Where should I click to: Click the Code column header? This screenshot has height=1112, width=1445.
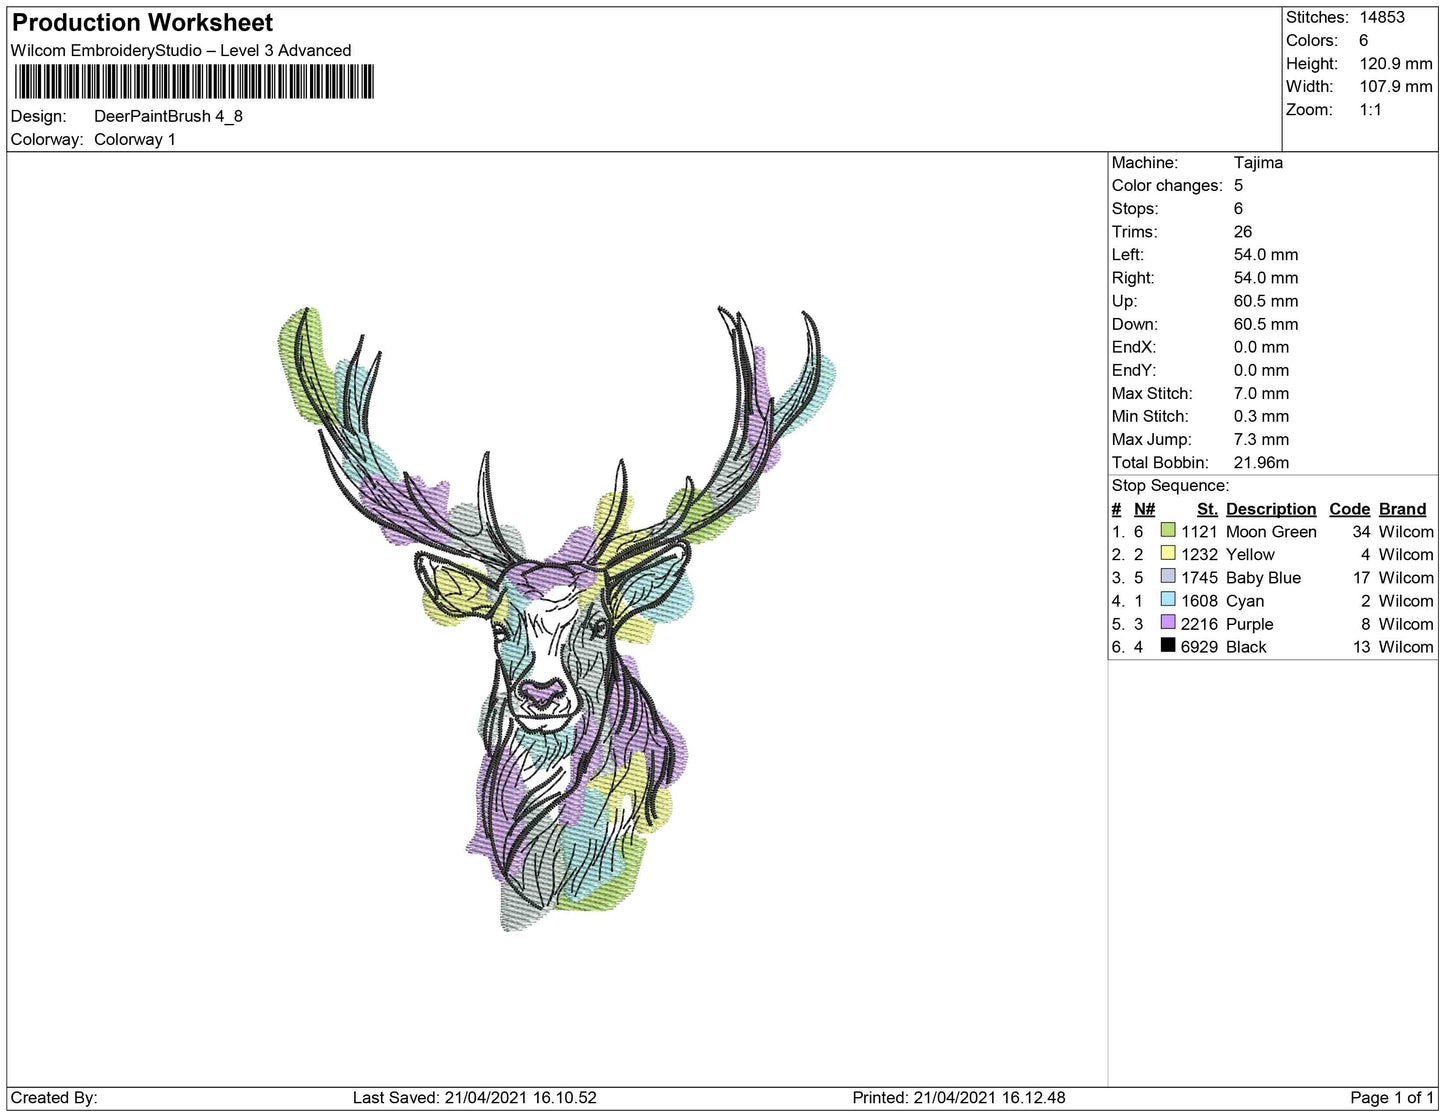(1349, 508)
